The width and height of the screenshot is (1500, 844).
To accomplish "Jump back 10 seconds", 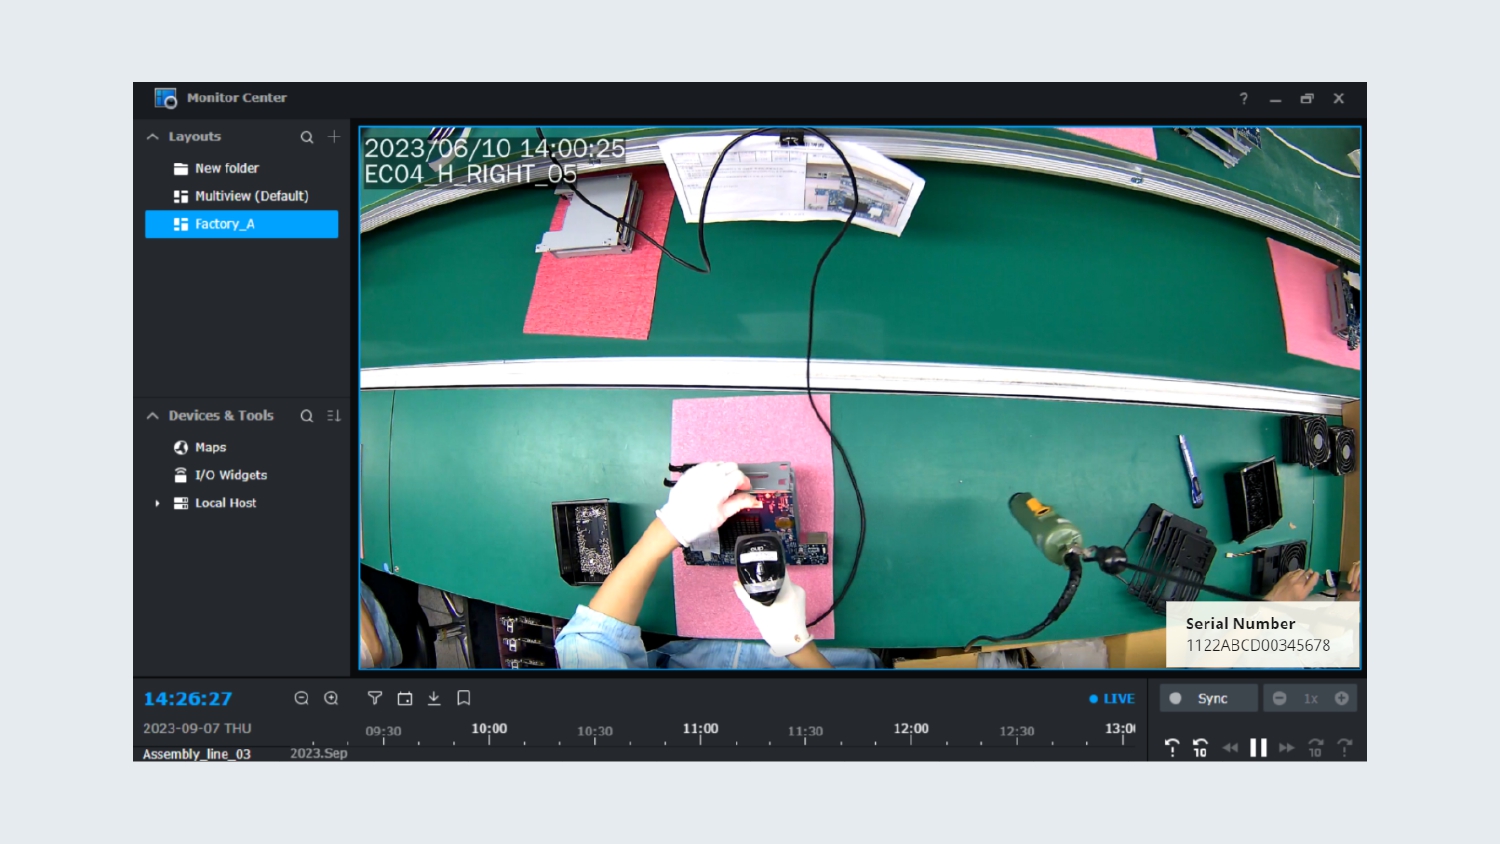I will [x=1200, y=747].
